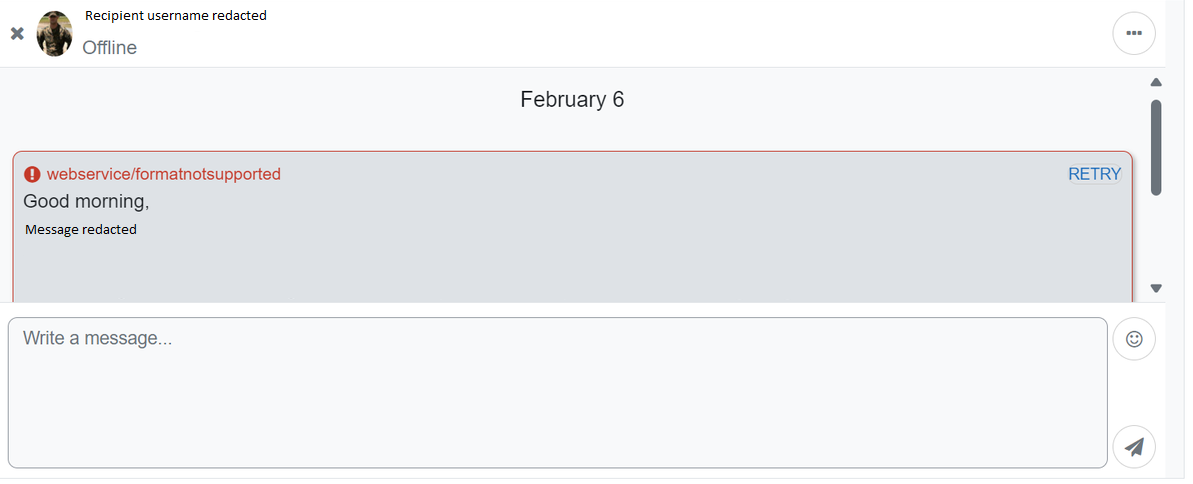
Task: Click the scrollbar up arrow
Action: coord(1156,82)
